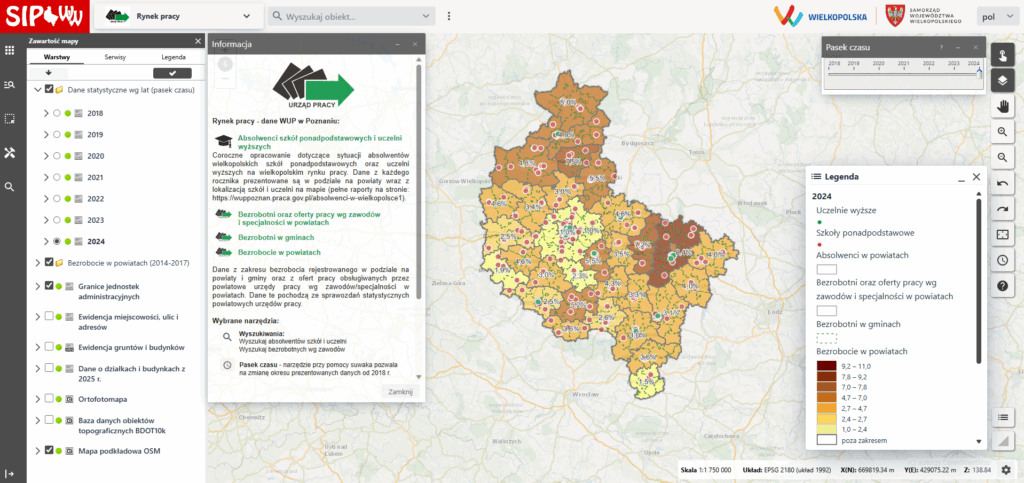Image resolution: width=1024 pixels, height=483 pixels.
Task: Uncheck Bezrobocie w powiatach (2014-2017) group
Action: (49, 262)
